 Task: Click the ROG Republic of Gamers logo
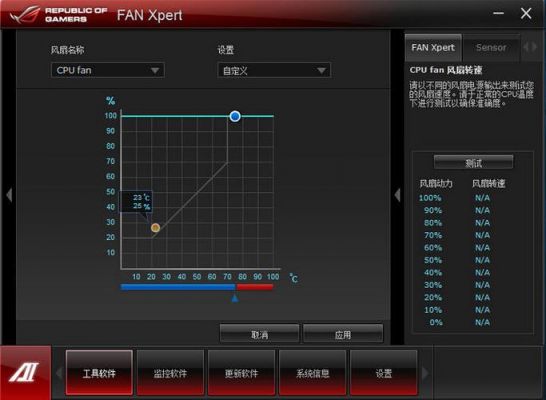click(x=58, y=15)
